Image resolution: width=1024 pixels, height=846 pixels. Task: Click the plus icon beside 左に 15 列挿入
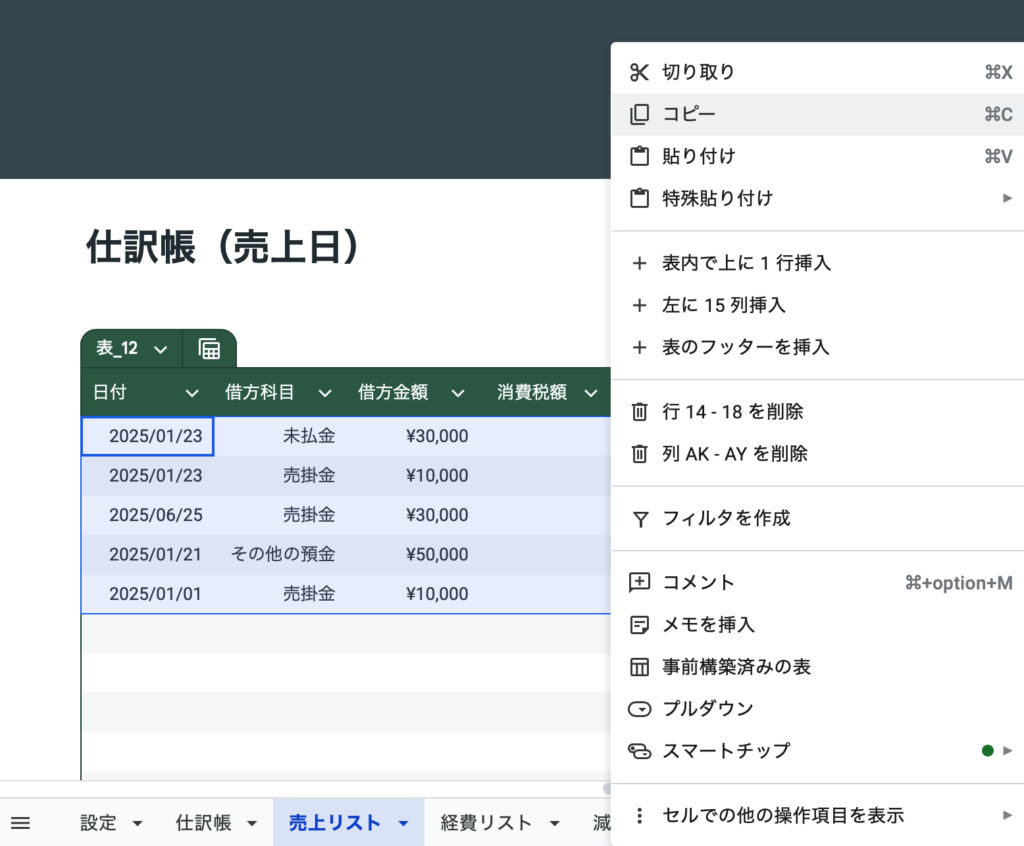tap(639, 305)
